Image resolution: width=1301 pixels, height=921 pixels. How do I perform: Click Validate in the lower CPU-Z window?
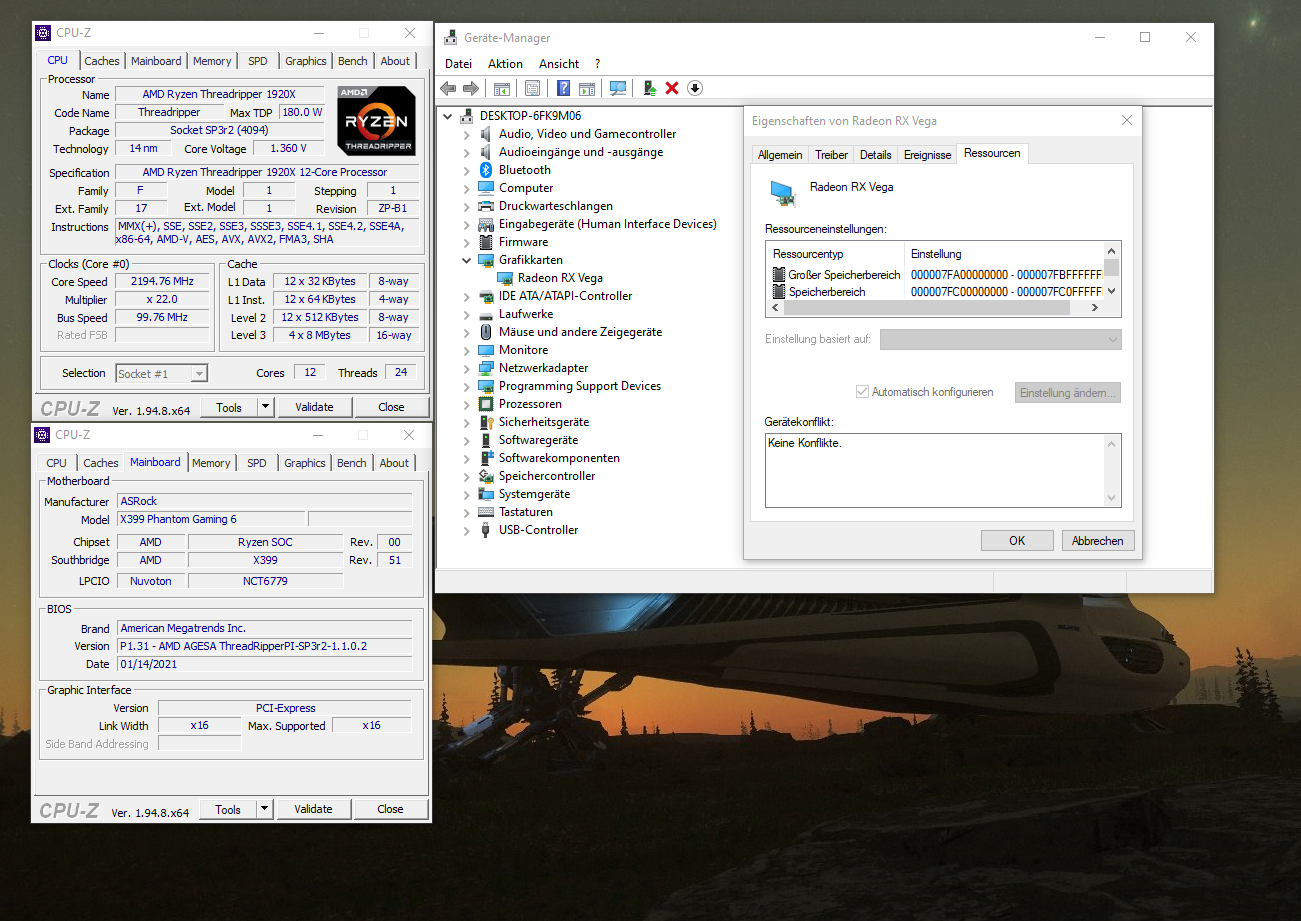313,809
